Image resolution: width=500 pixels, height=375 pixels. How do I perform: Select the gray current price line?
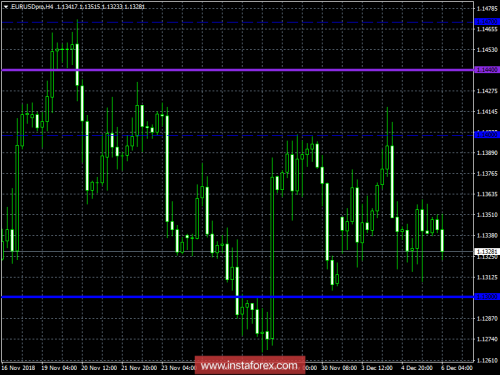(237, 251)
